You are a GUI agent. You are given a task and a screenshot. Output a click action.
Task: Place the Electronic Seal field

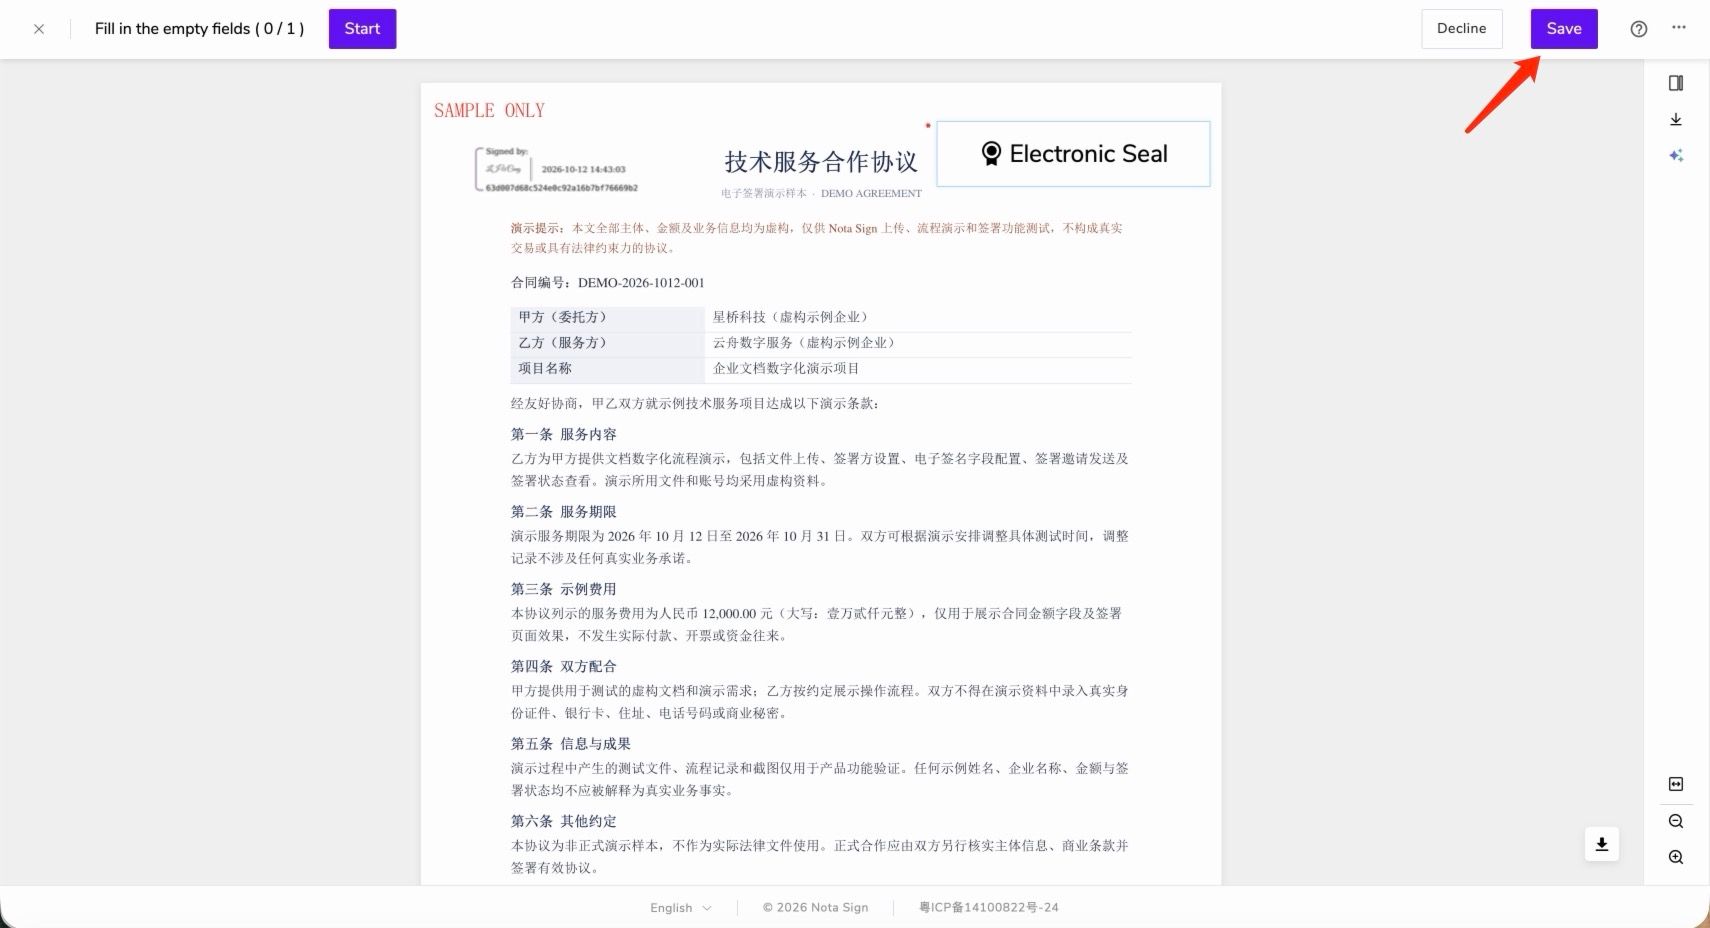coord(1073,154)
